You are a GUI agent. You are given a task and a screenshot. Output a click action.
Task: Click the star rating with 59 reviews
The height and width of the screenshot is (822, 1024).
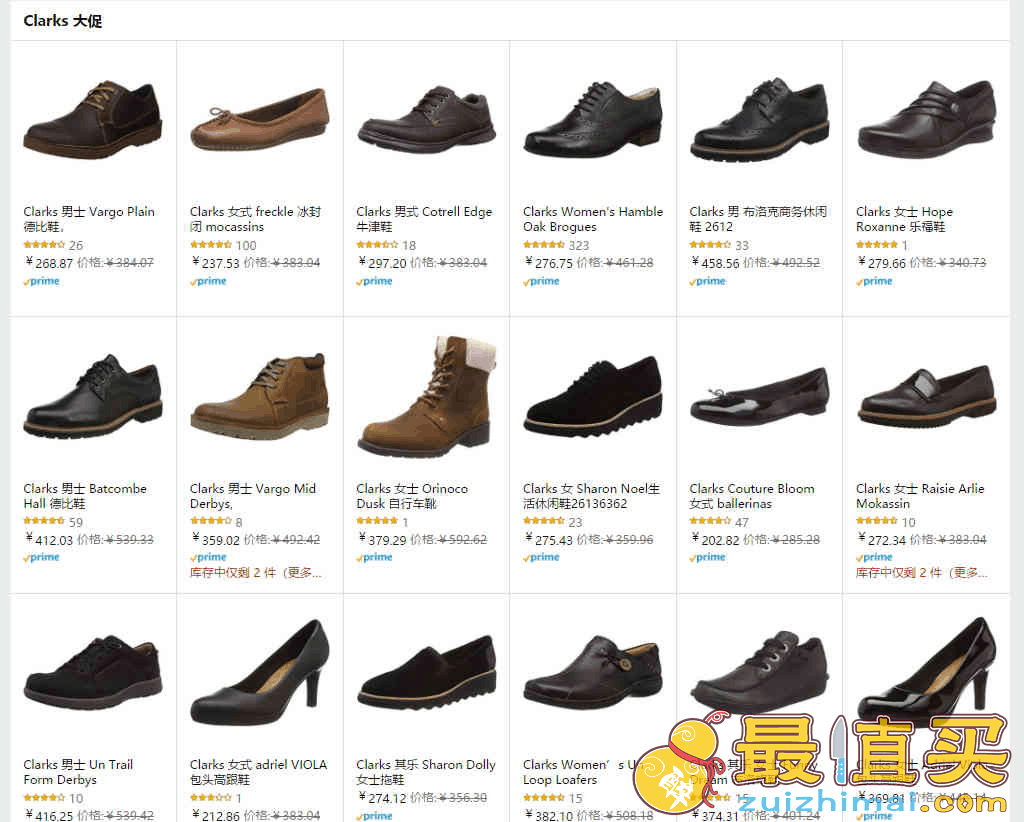tap(44, 522)
